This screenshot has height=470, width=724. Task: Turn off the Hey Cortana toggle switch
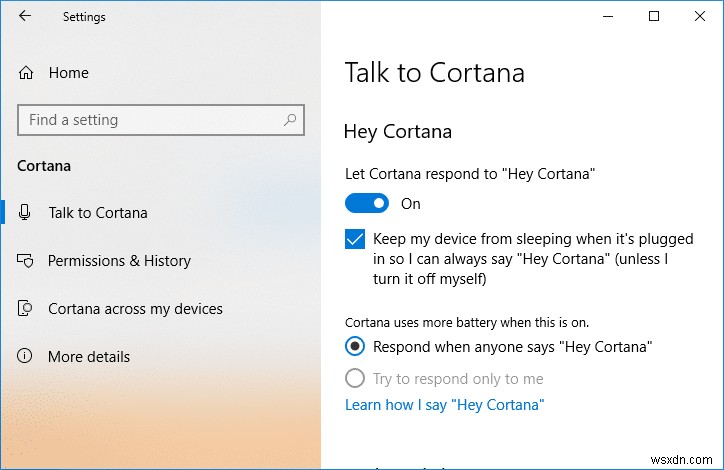click(367, 204)
